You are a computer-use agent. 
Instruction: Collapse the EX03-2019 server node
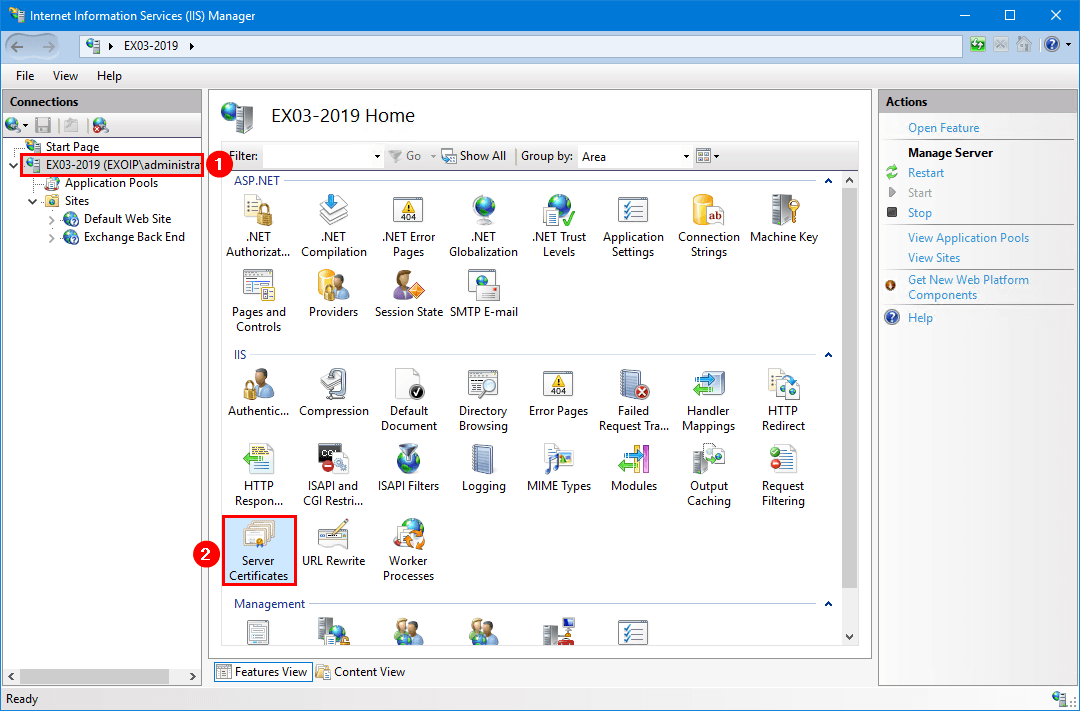click(14, 165)
